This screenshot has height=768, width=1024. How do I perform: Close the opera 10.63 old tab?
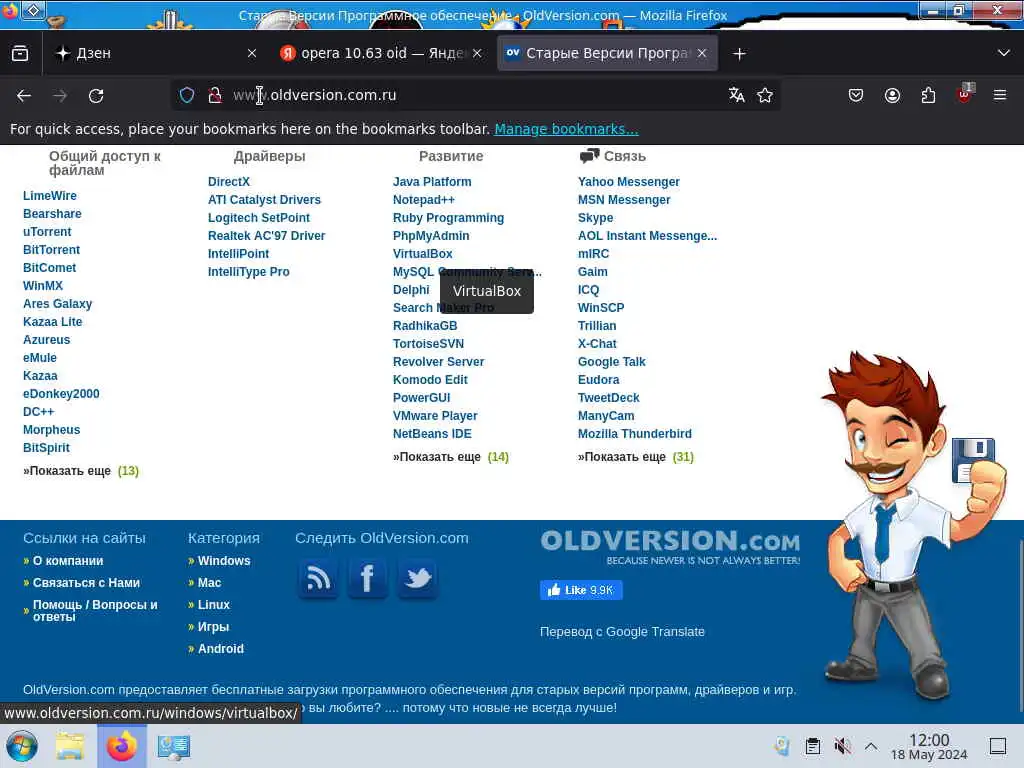tap(477, 54)
